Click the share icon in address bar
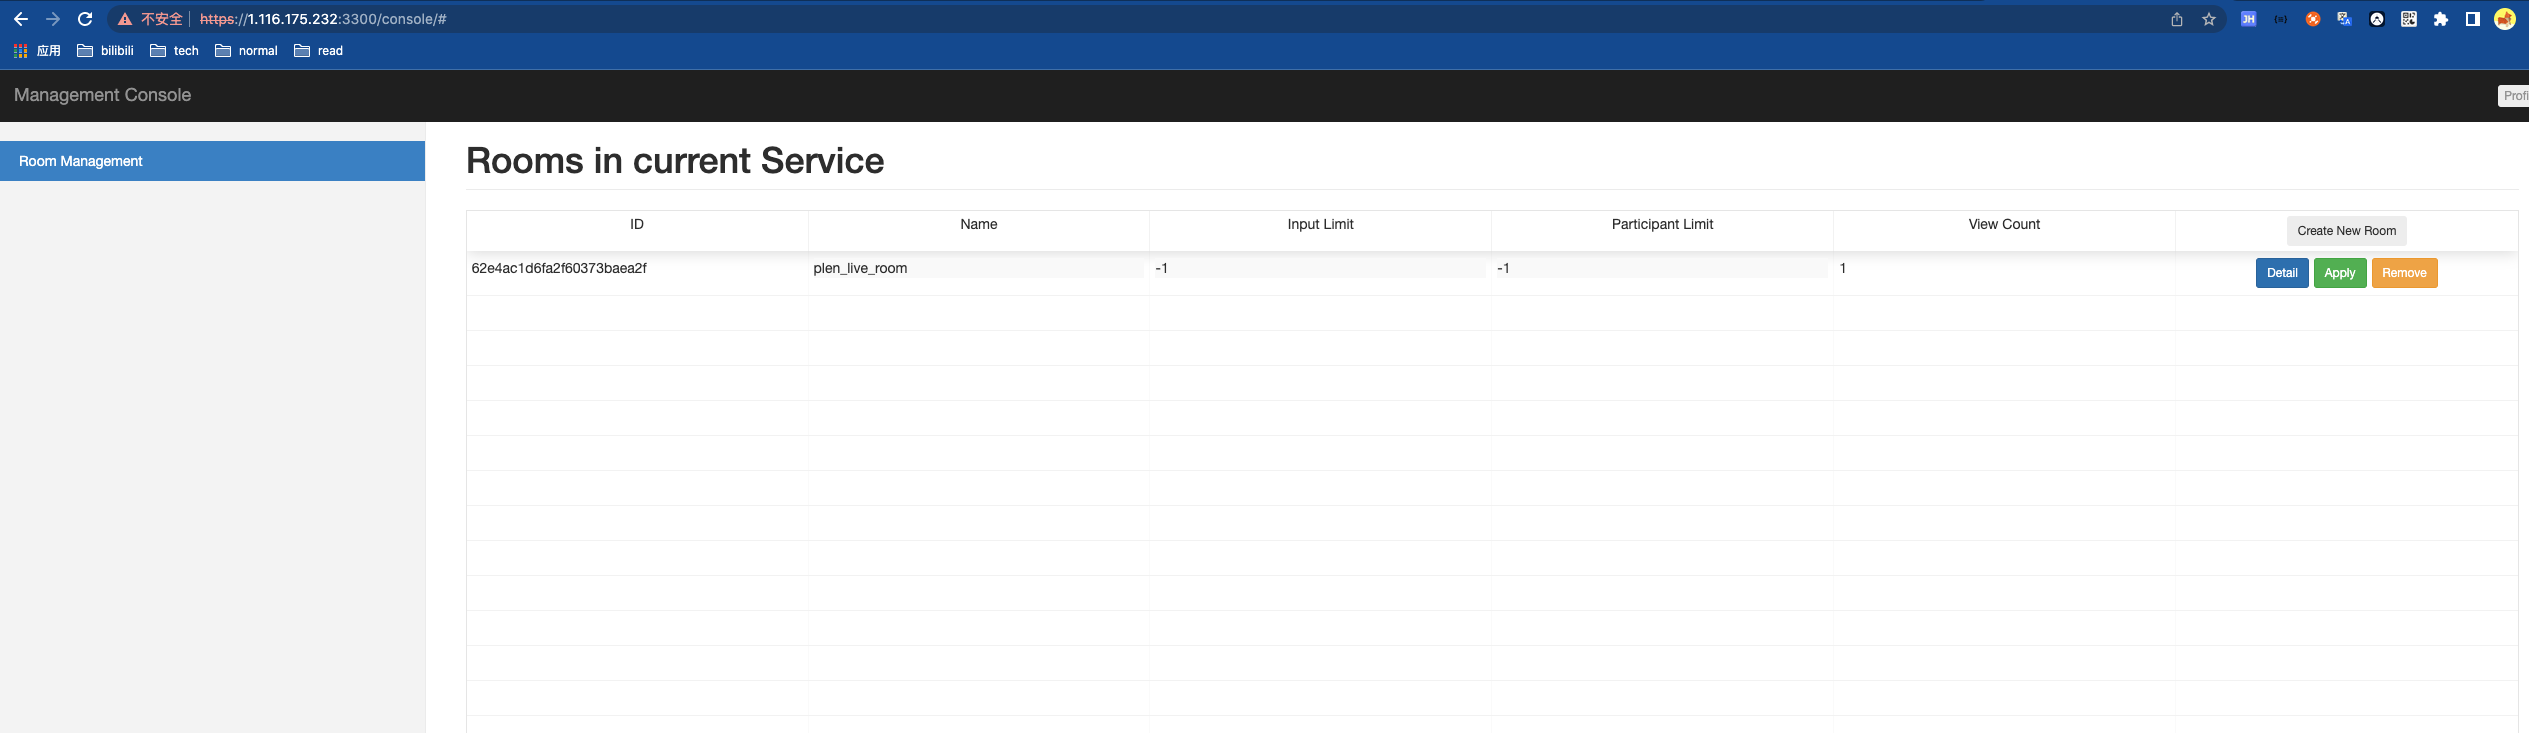The image size is (2529, 733). pos(2177,19)
